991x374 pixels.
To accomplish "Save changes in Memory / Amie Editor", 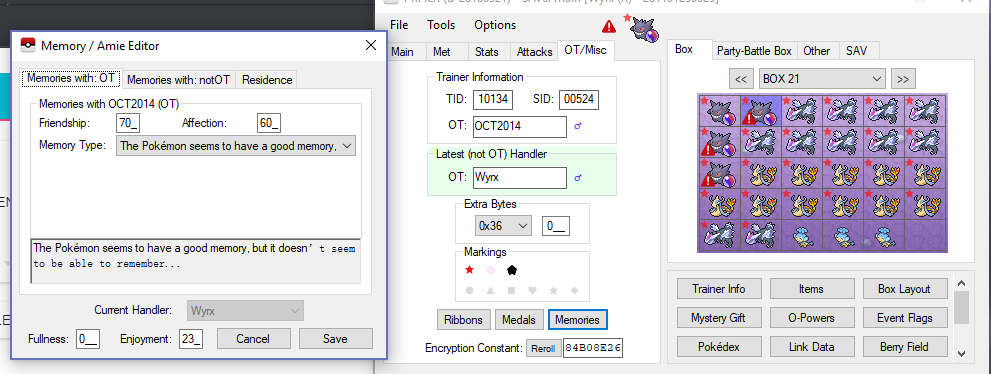I will coord(336,339).
